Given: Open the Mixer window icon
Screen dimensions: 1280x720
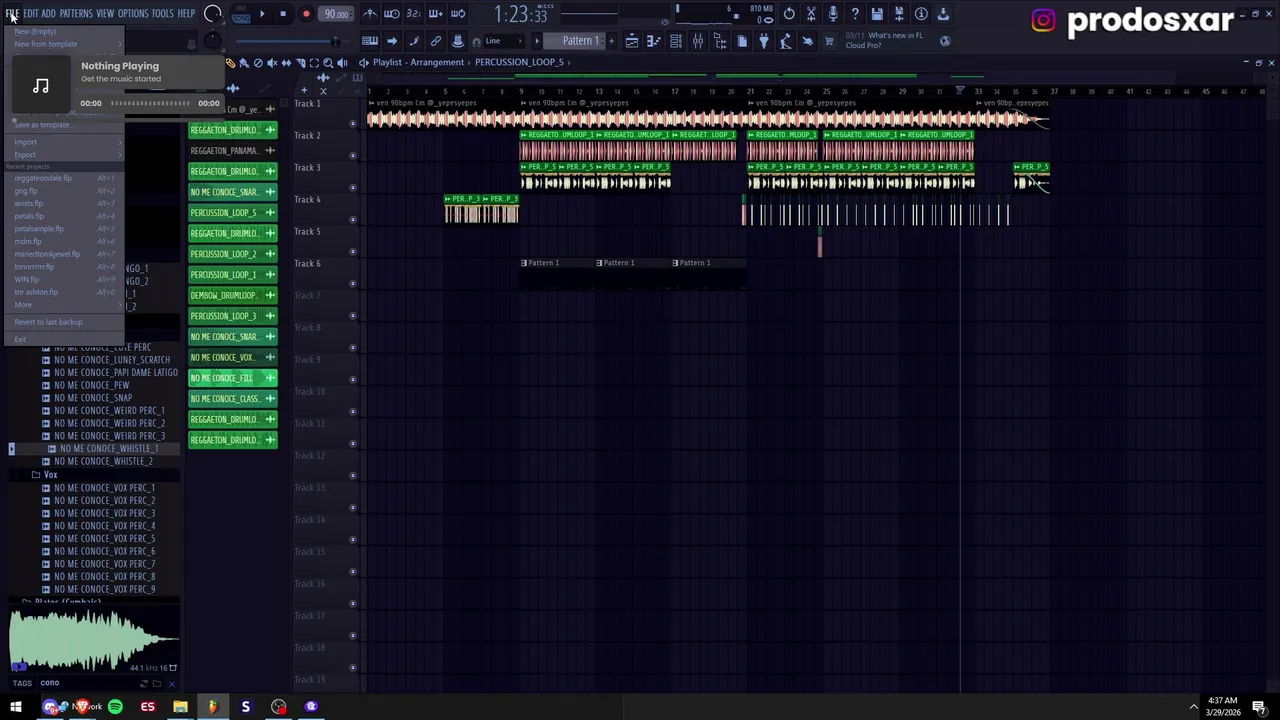Looking at the screenshot, I should point(698,41).
